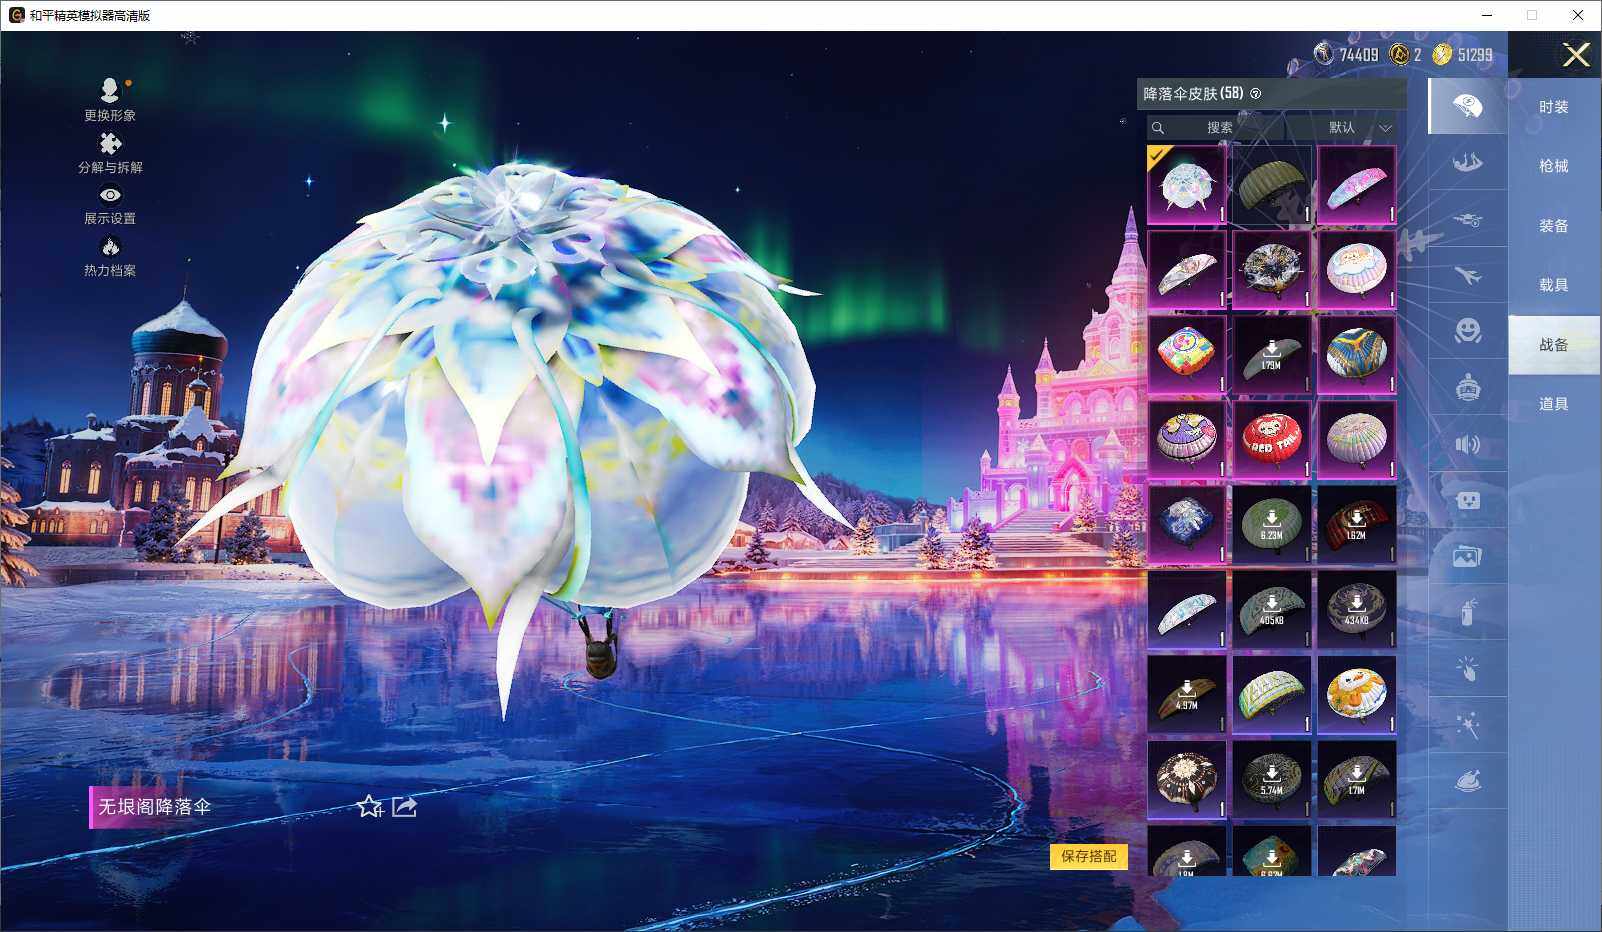Download the 1.62M red parachute skin

[1357, 525]
